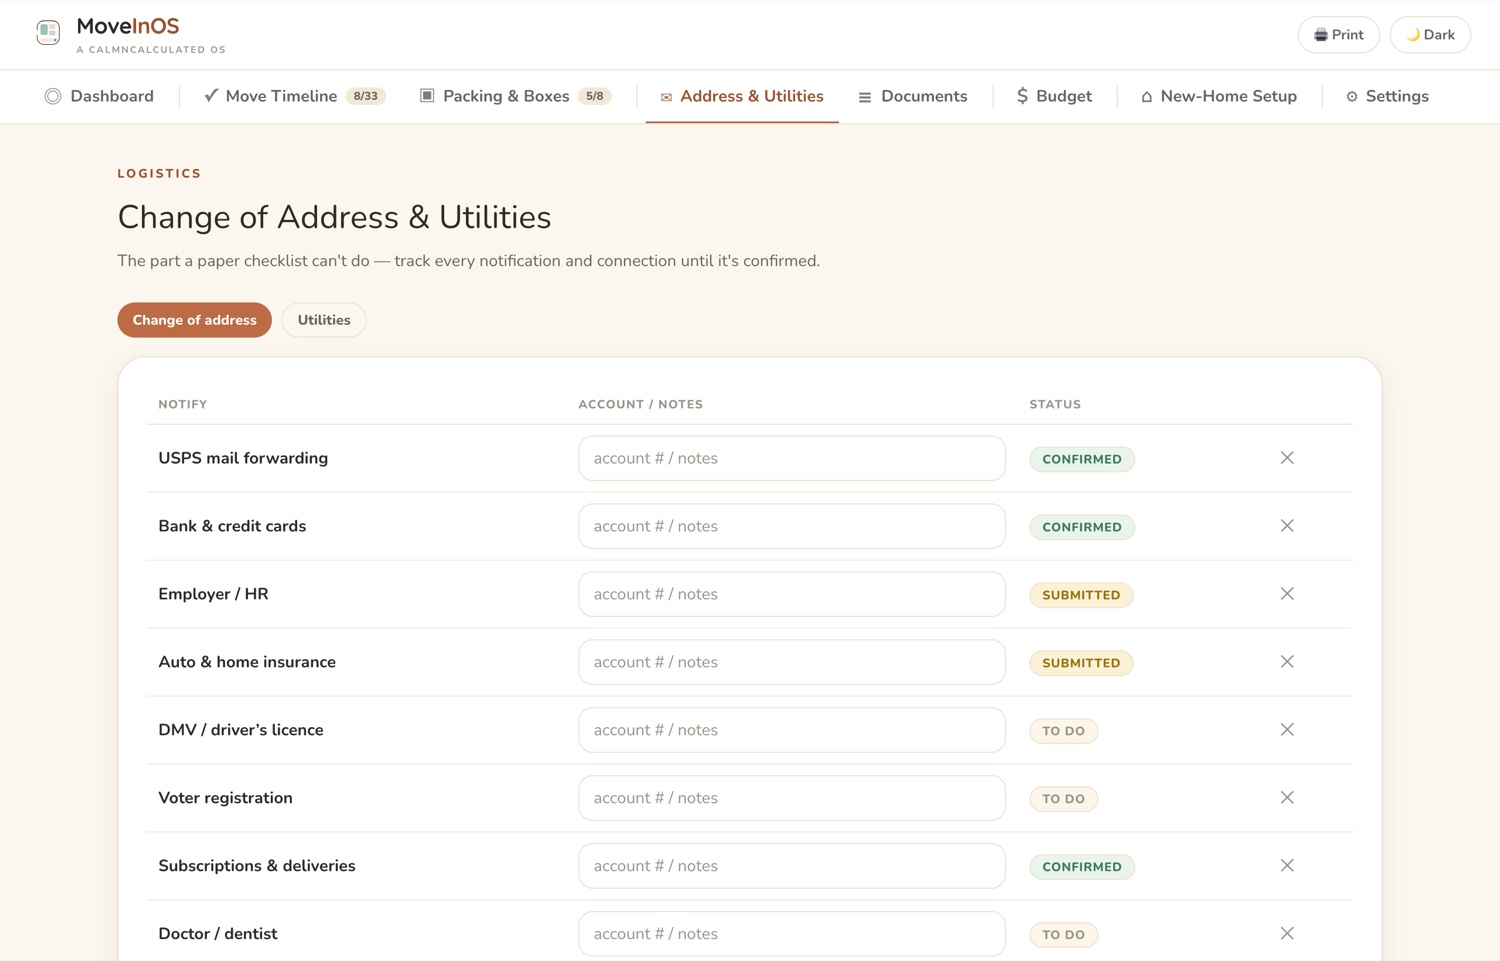Viewport: 1500px width, 961px height.
Task: Toggle Voter registration To Do status
Action: tap(1064, 799)
